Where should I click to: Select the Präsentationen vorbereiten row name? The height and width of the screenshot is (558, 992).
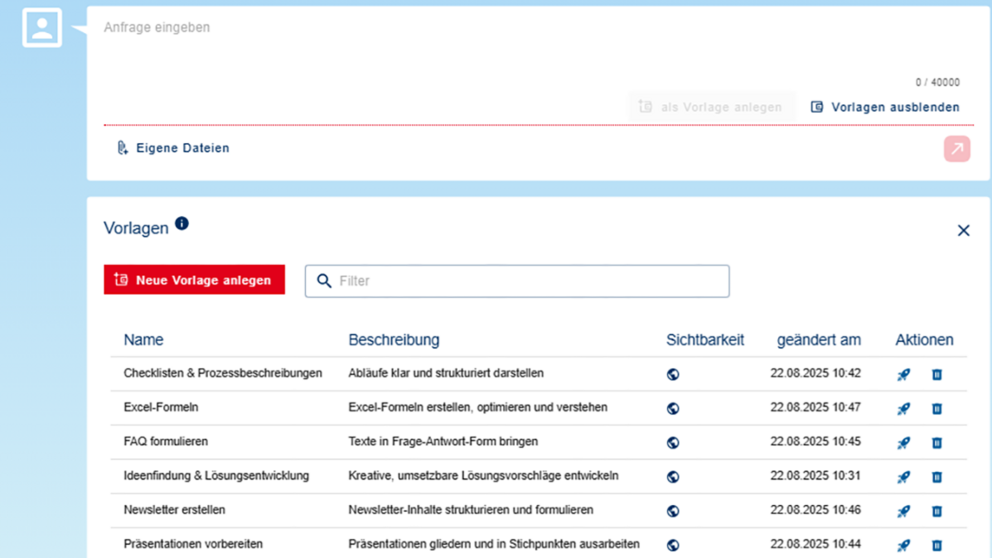193,544
